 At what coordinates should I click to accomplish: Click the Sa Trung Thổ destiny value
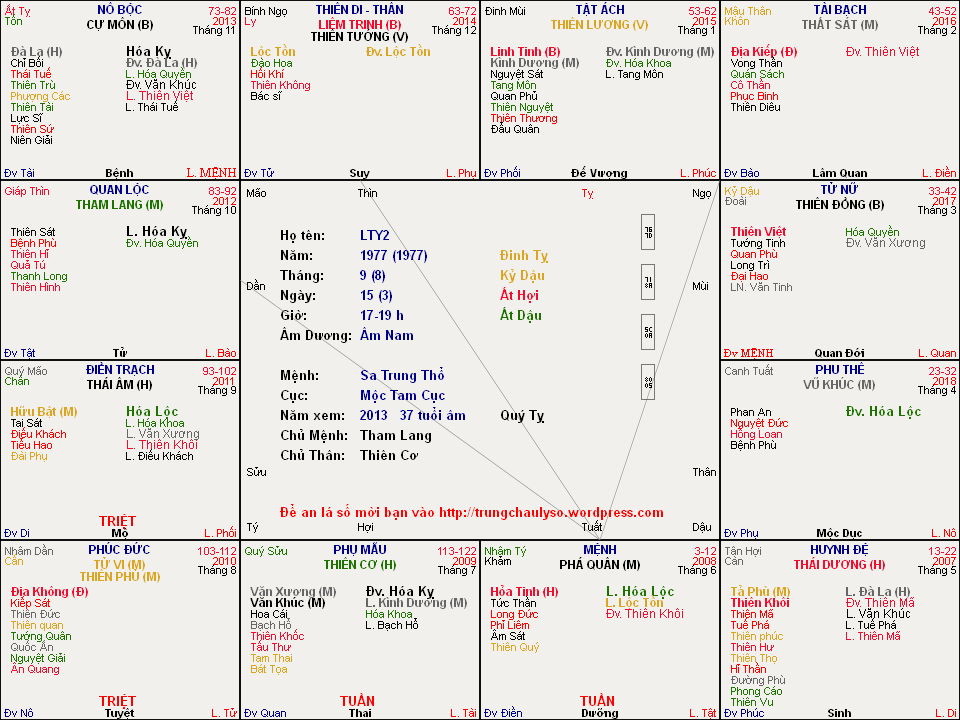tap(402, 375)
